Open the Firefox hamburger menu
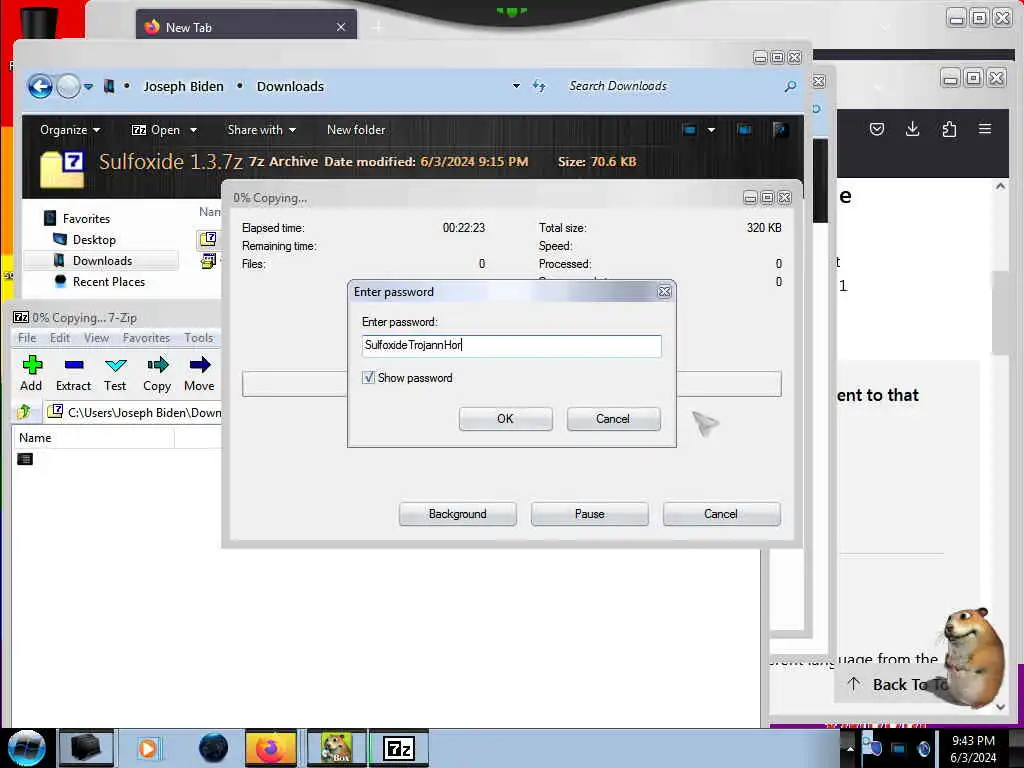The height and width of the screenshot is (768, 1024). pyautogui.click(x=985, y=129)
